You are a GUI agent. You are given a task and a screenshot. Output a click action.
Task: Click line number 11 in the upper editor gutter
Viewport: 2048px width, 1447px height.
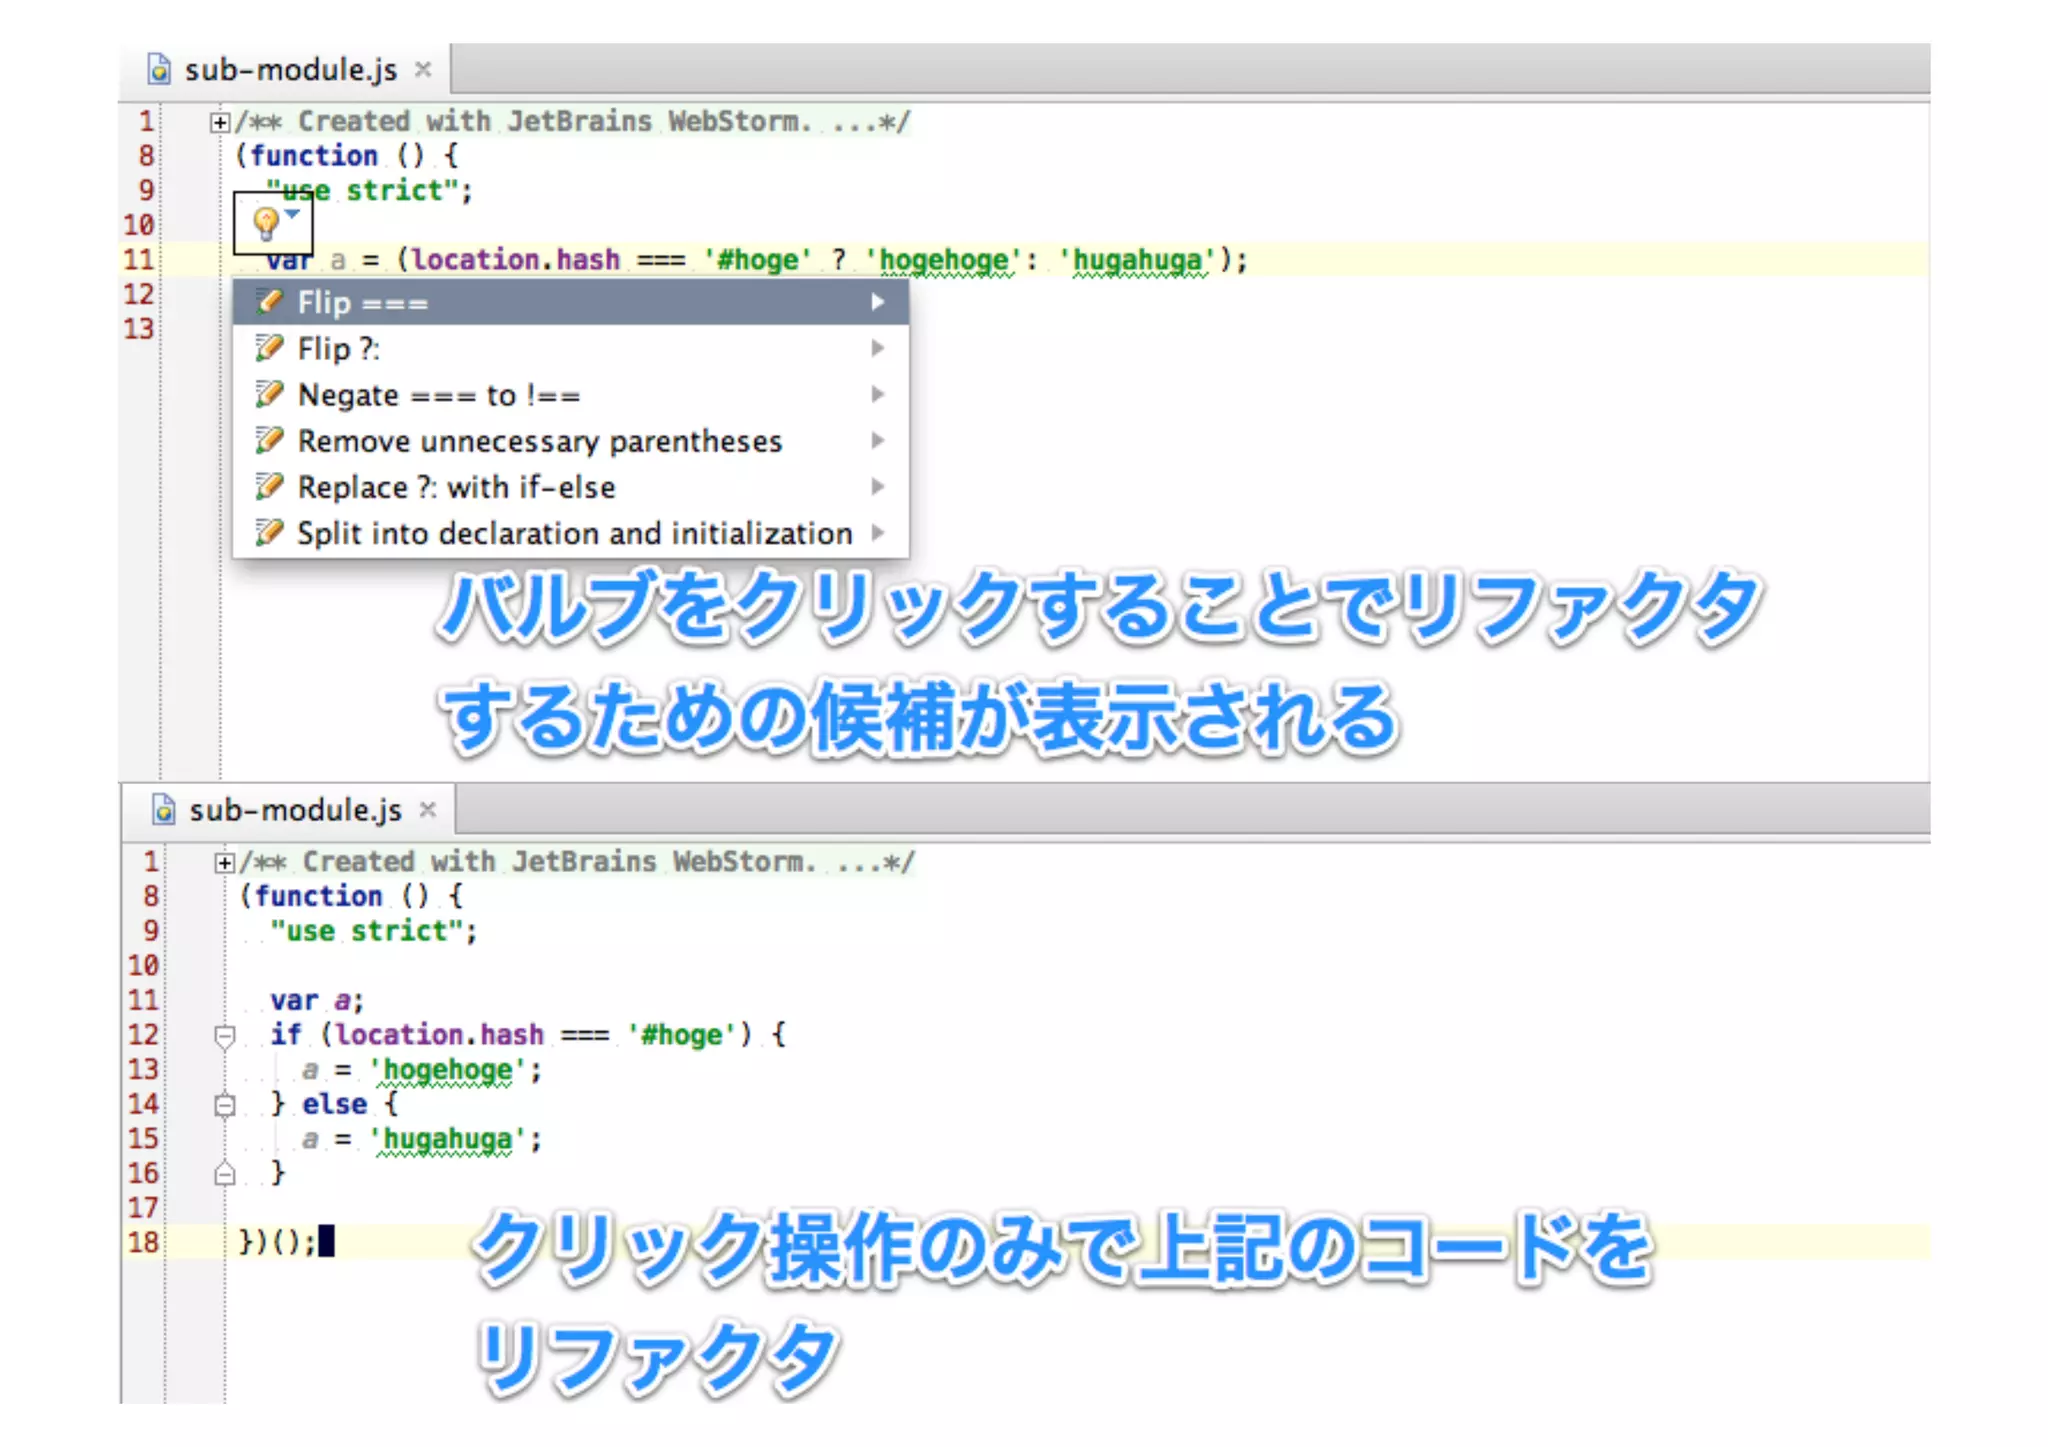click(x=139, y=260)
